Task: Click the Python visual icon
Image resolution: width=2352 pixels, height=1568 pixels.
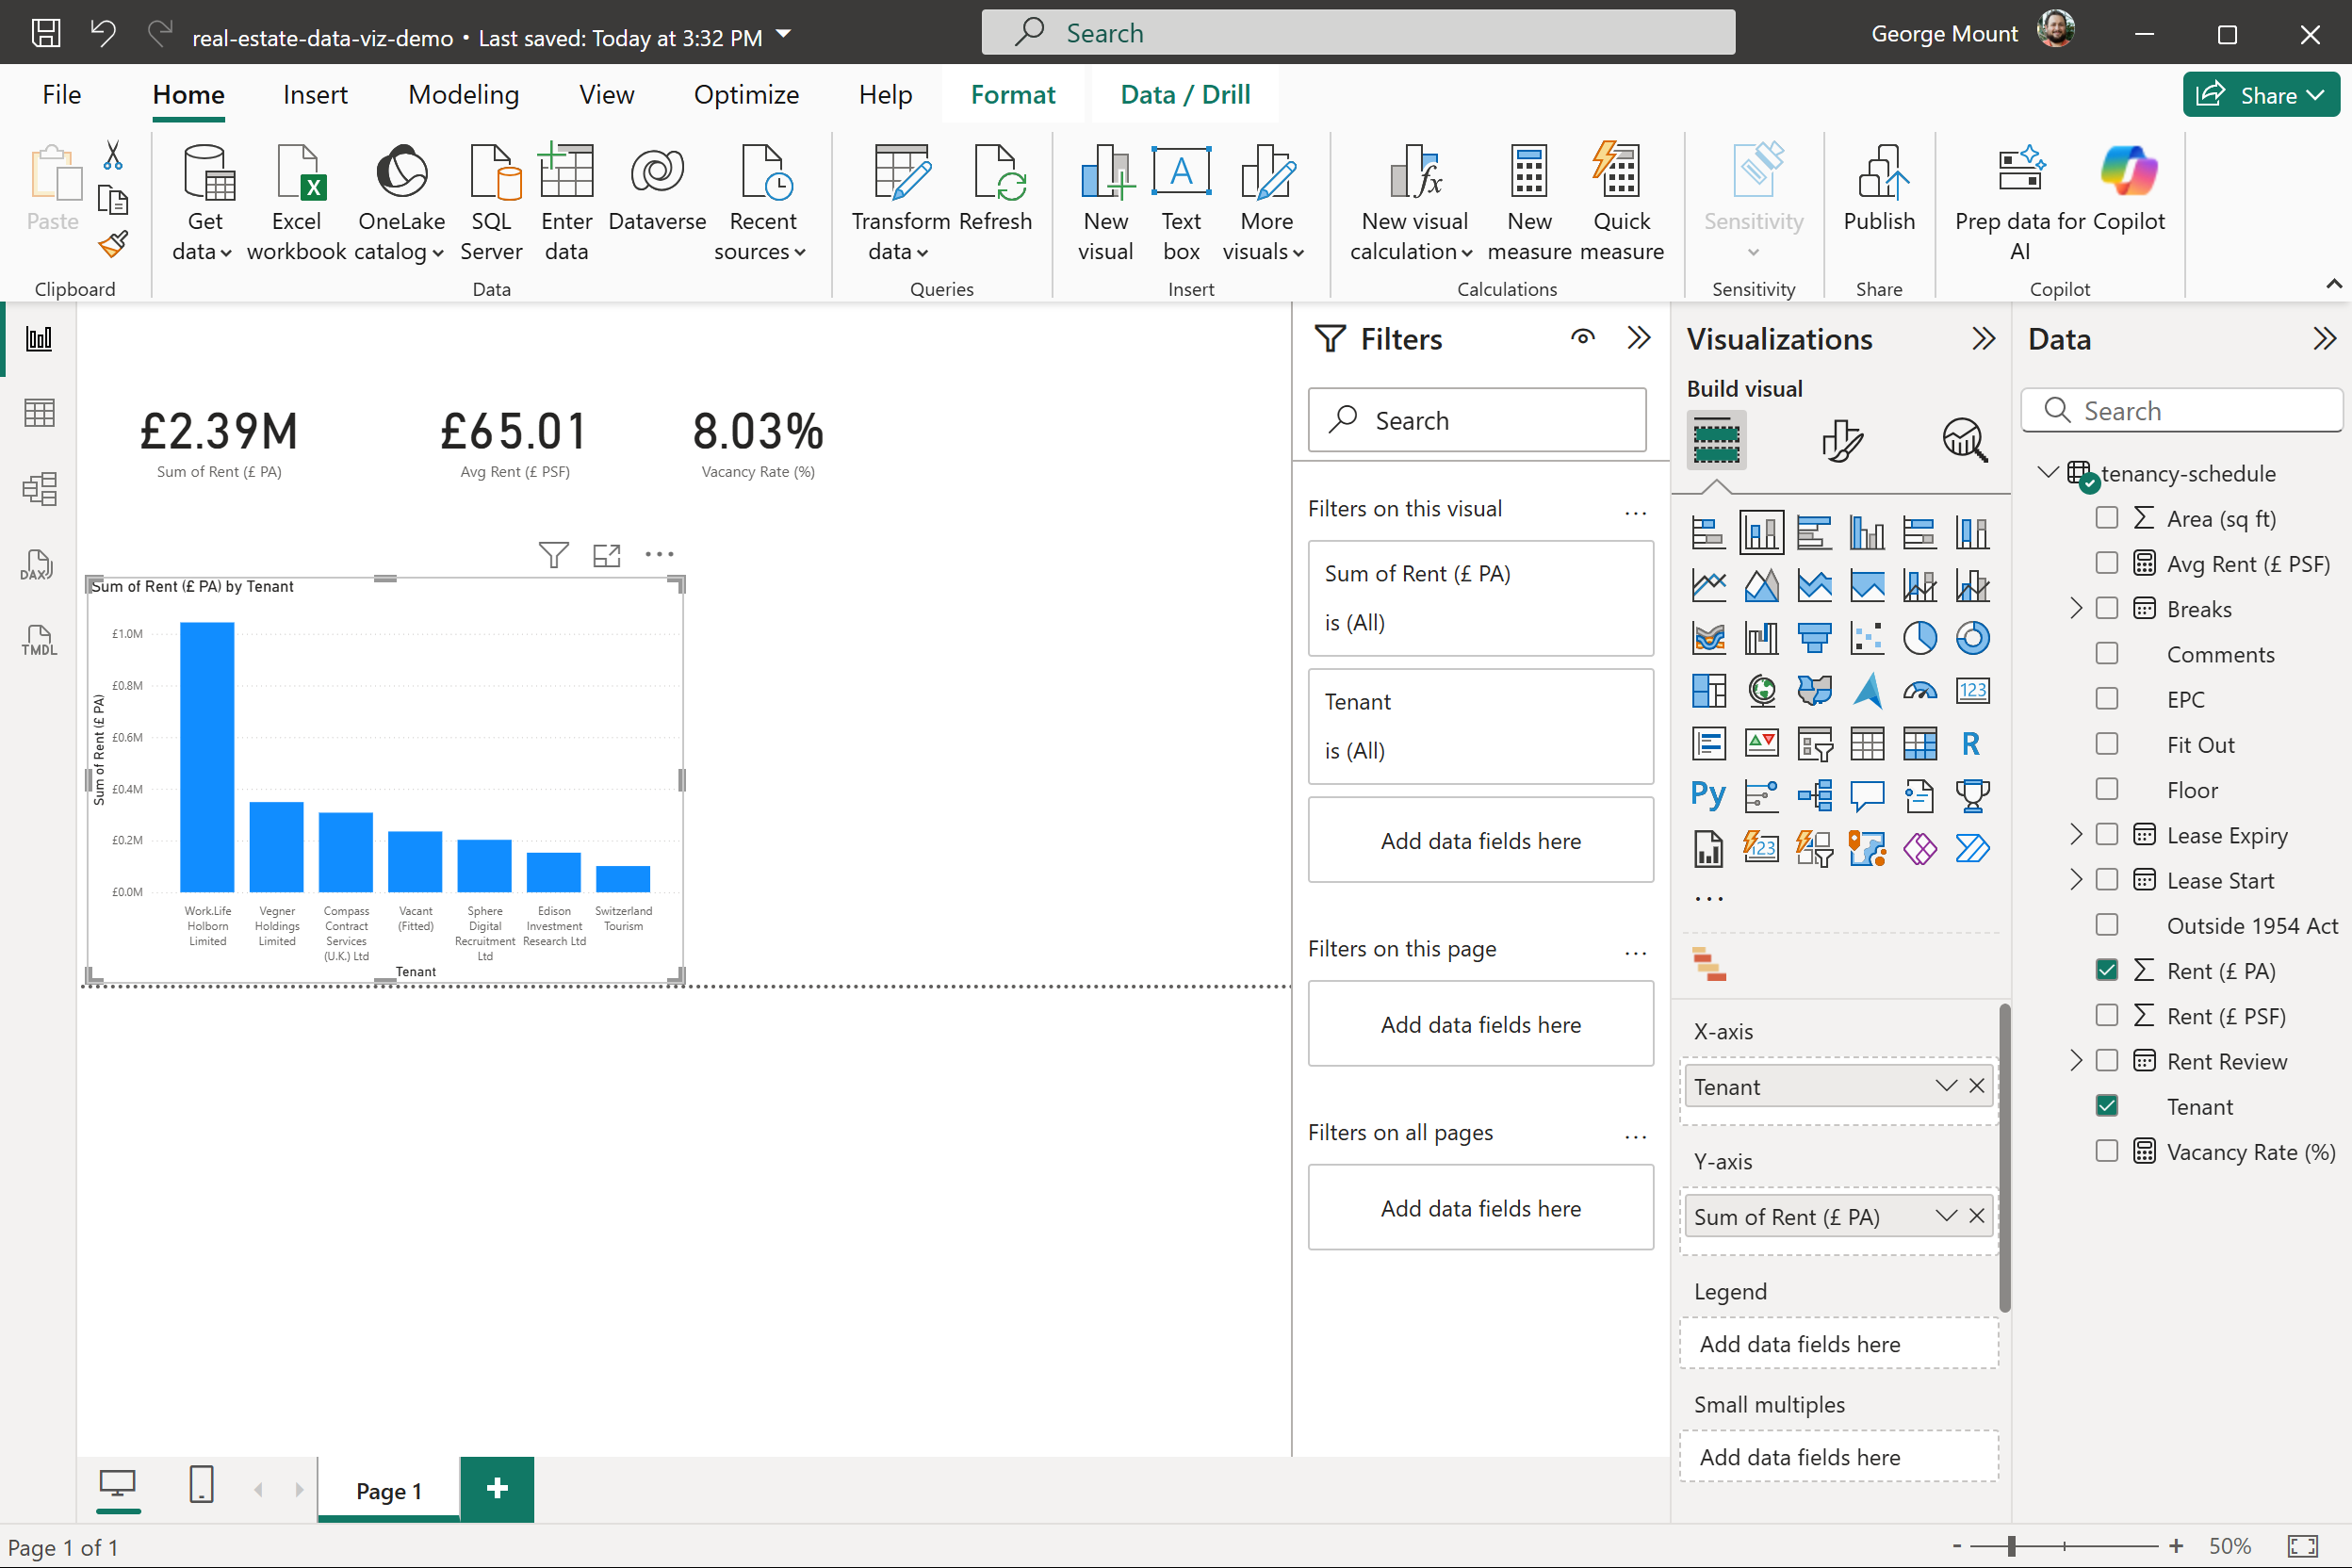Action: (x=1708, y=796)
